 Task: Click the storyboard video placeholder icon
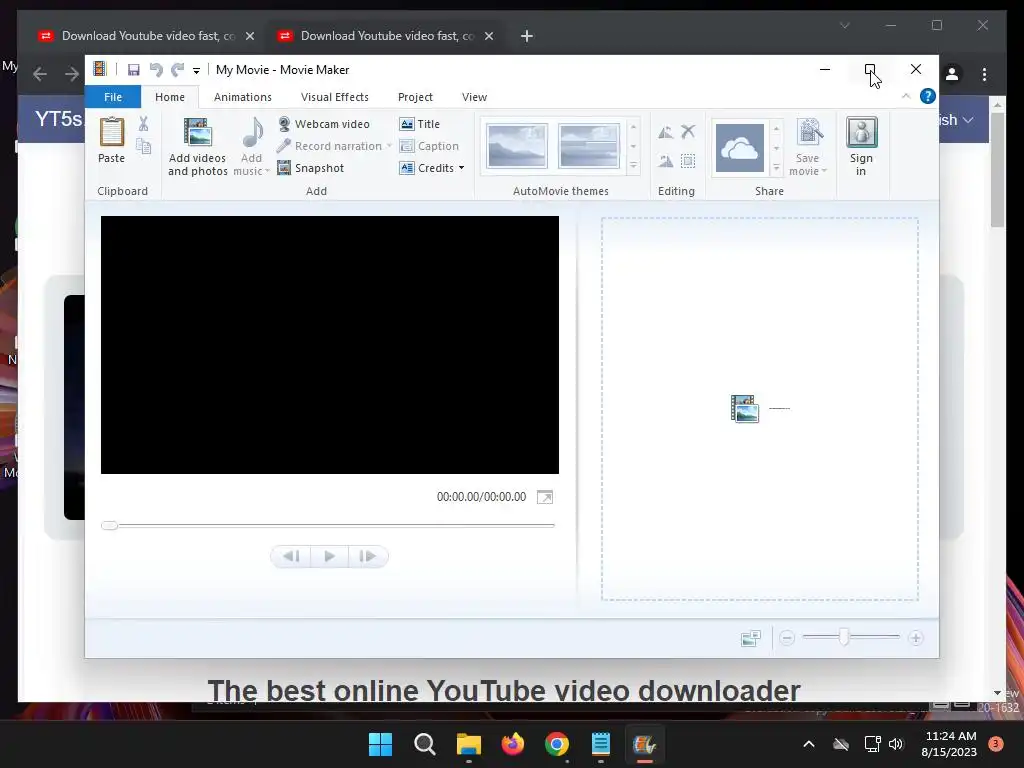coord(744,409)
